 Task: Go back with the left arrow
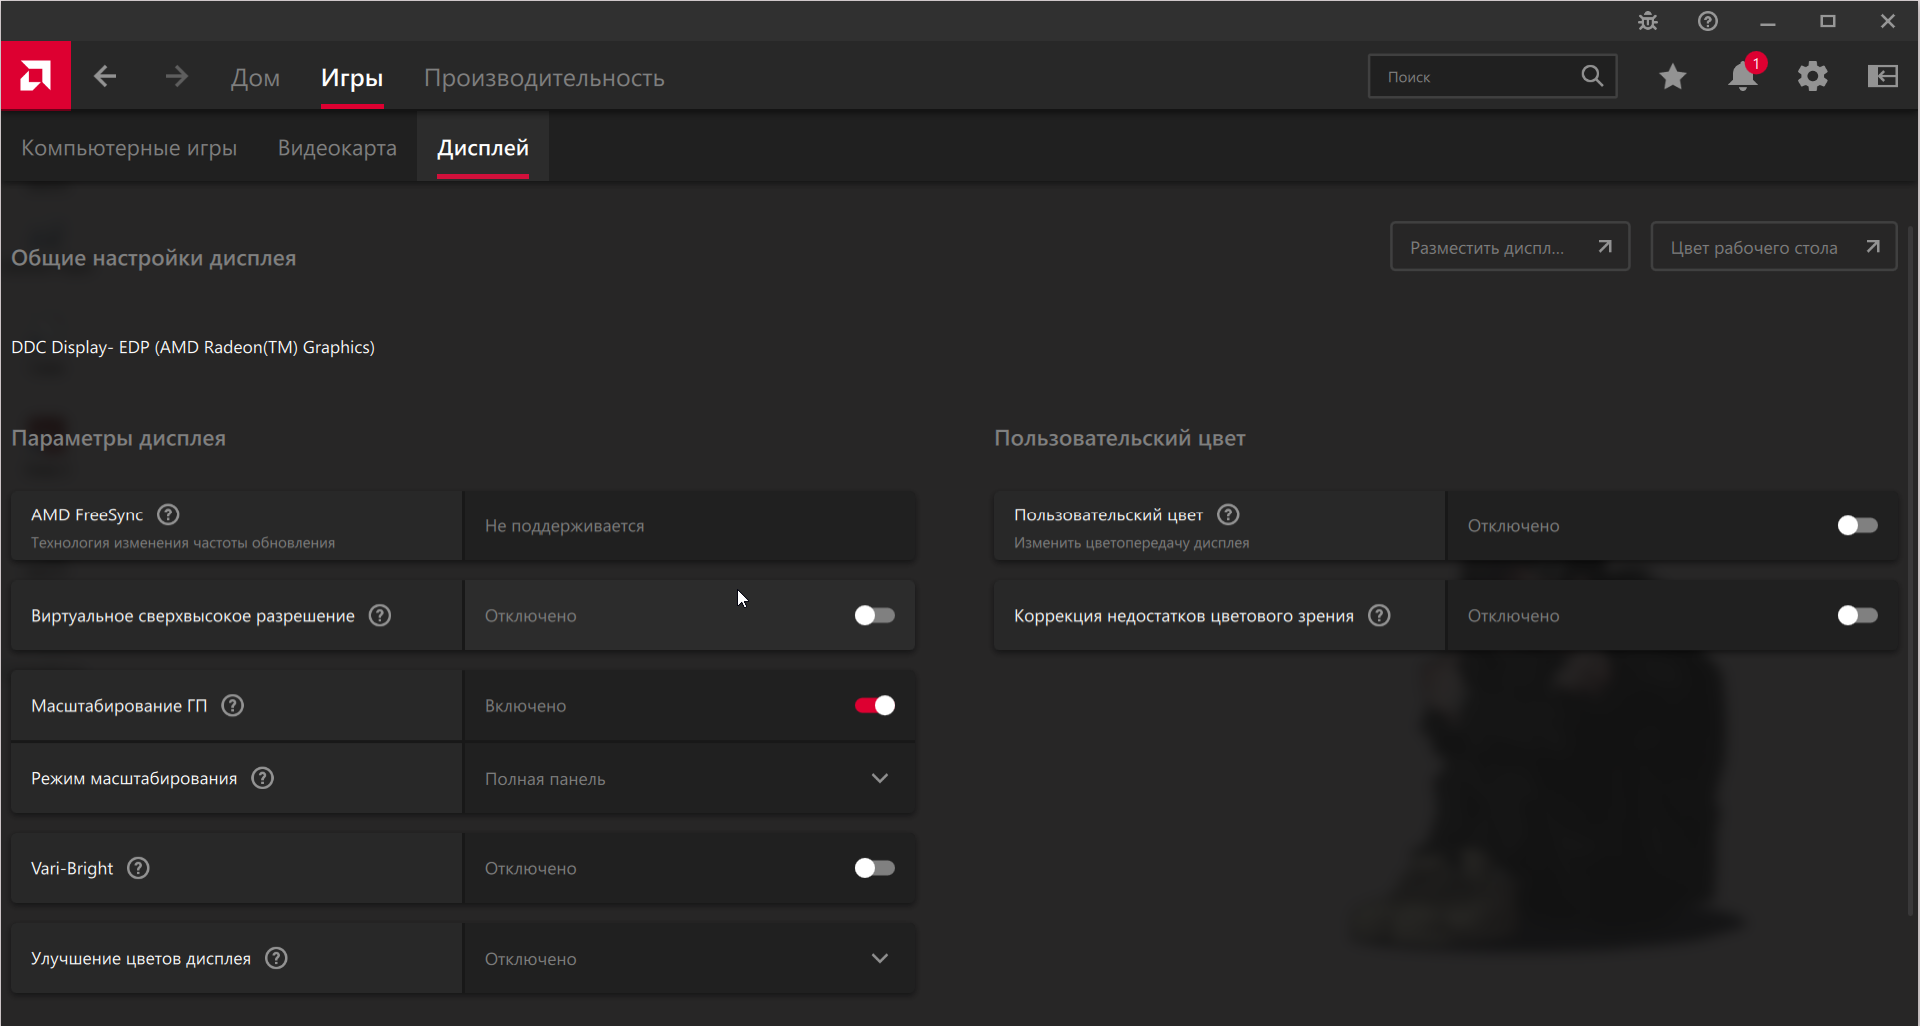tap(105, 76)
